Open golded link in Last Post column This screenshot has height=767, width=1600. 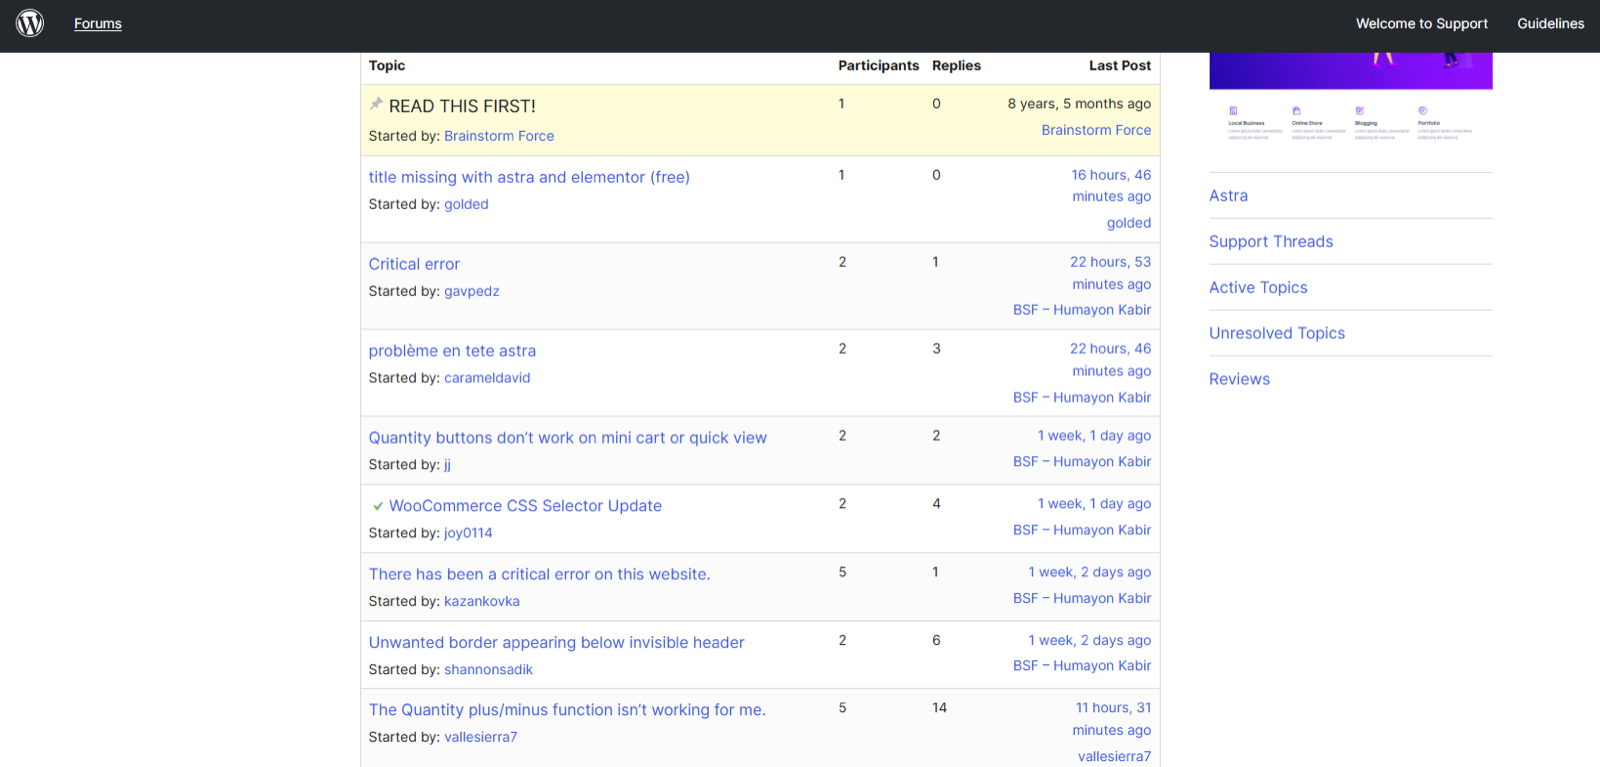1129,223
